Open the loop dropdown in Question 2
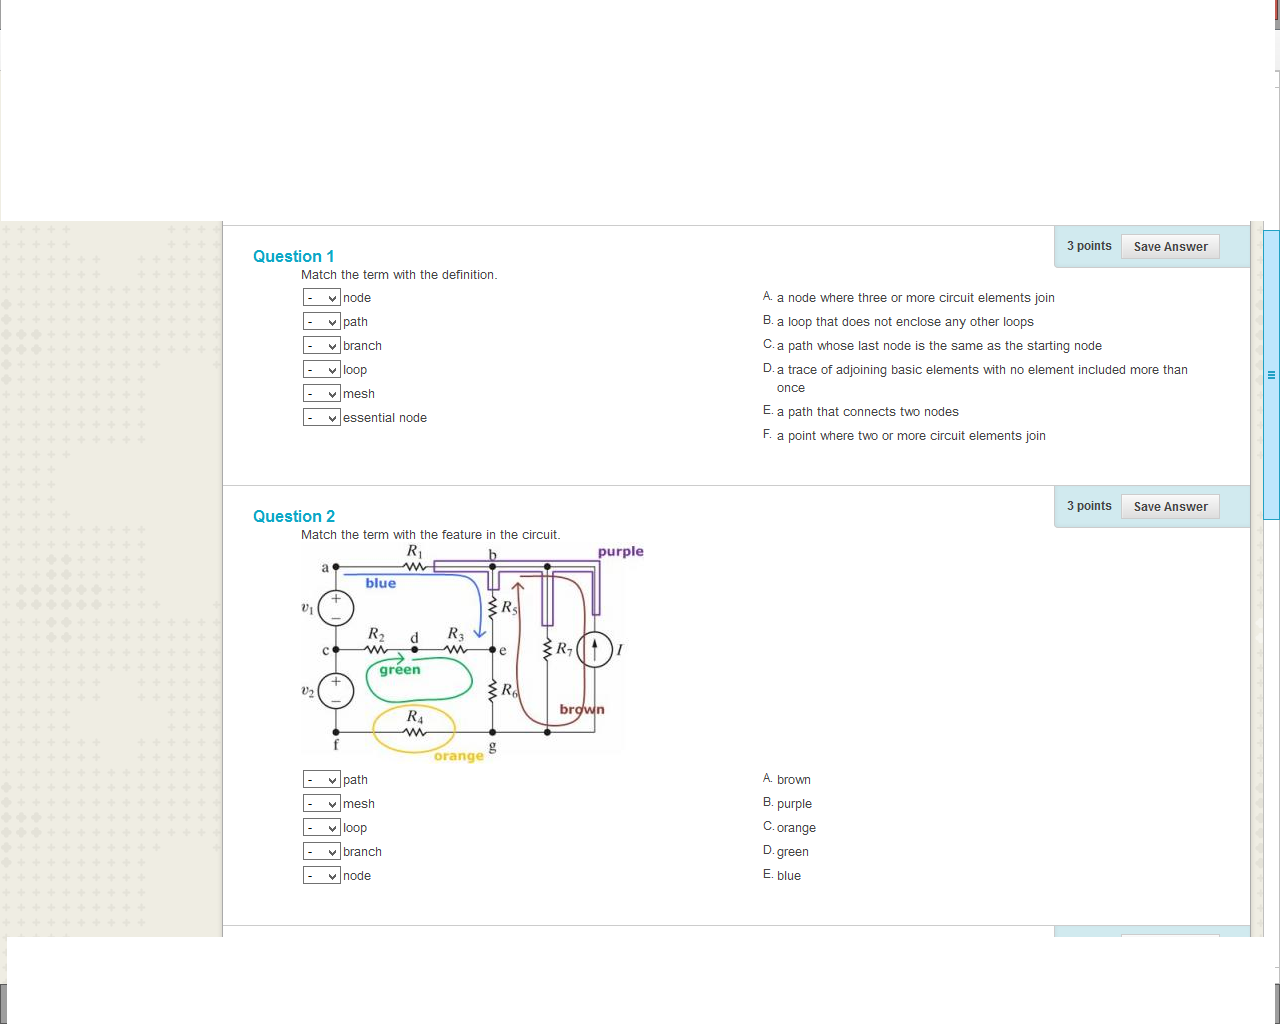Viewport: 1280px width, 1024px height. pos(320,827)
